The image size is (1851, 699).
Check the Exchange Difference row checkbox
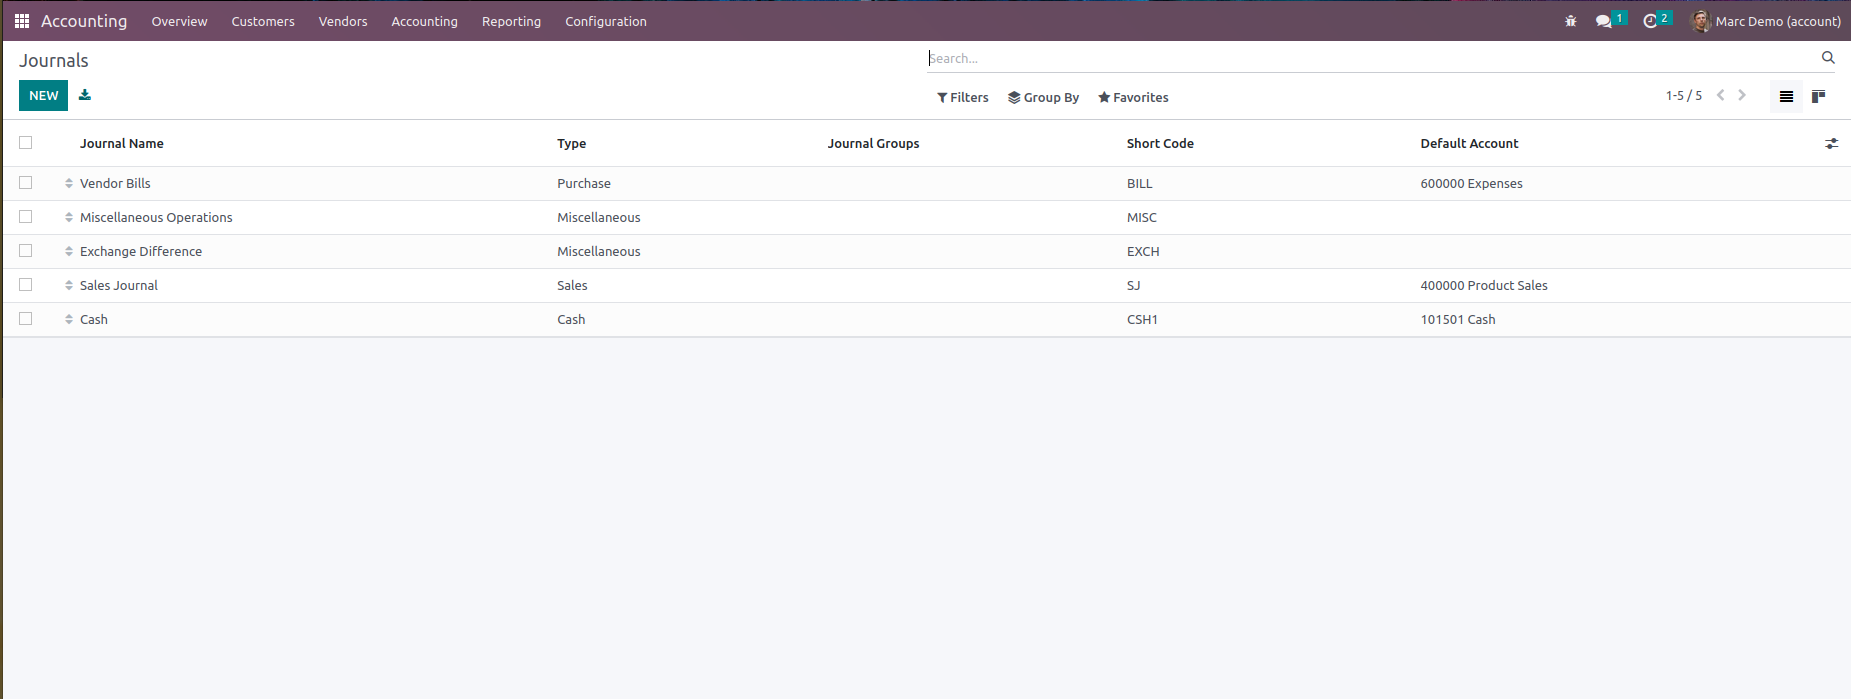coord(26,251)
